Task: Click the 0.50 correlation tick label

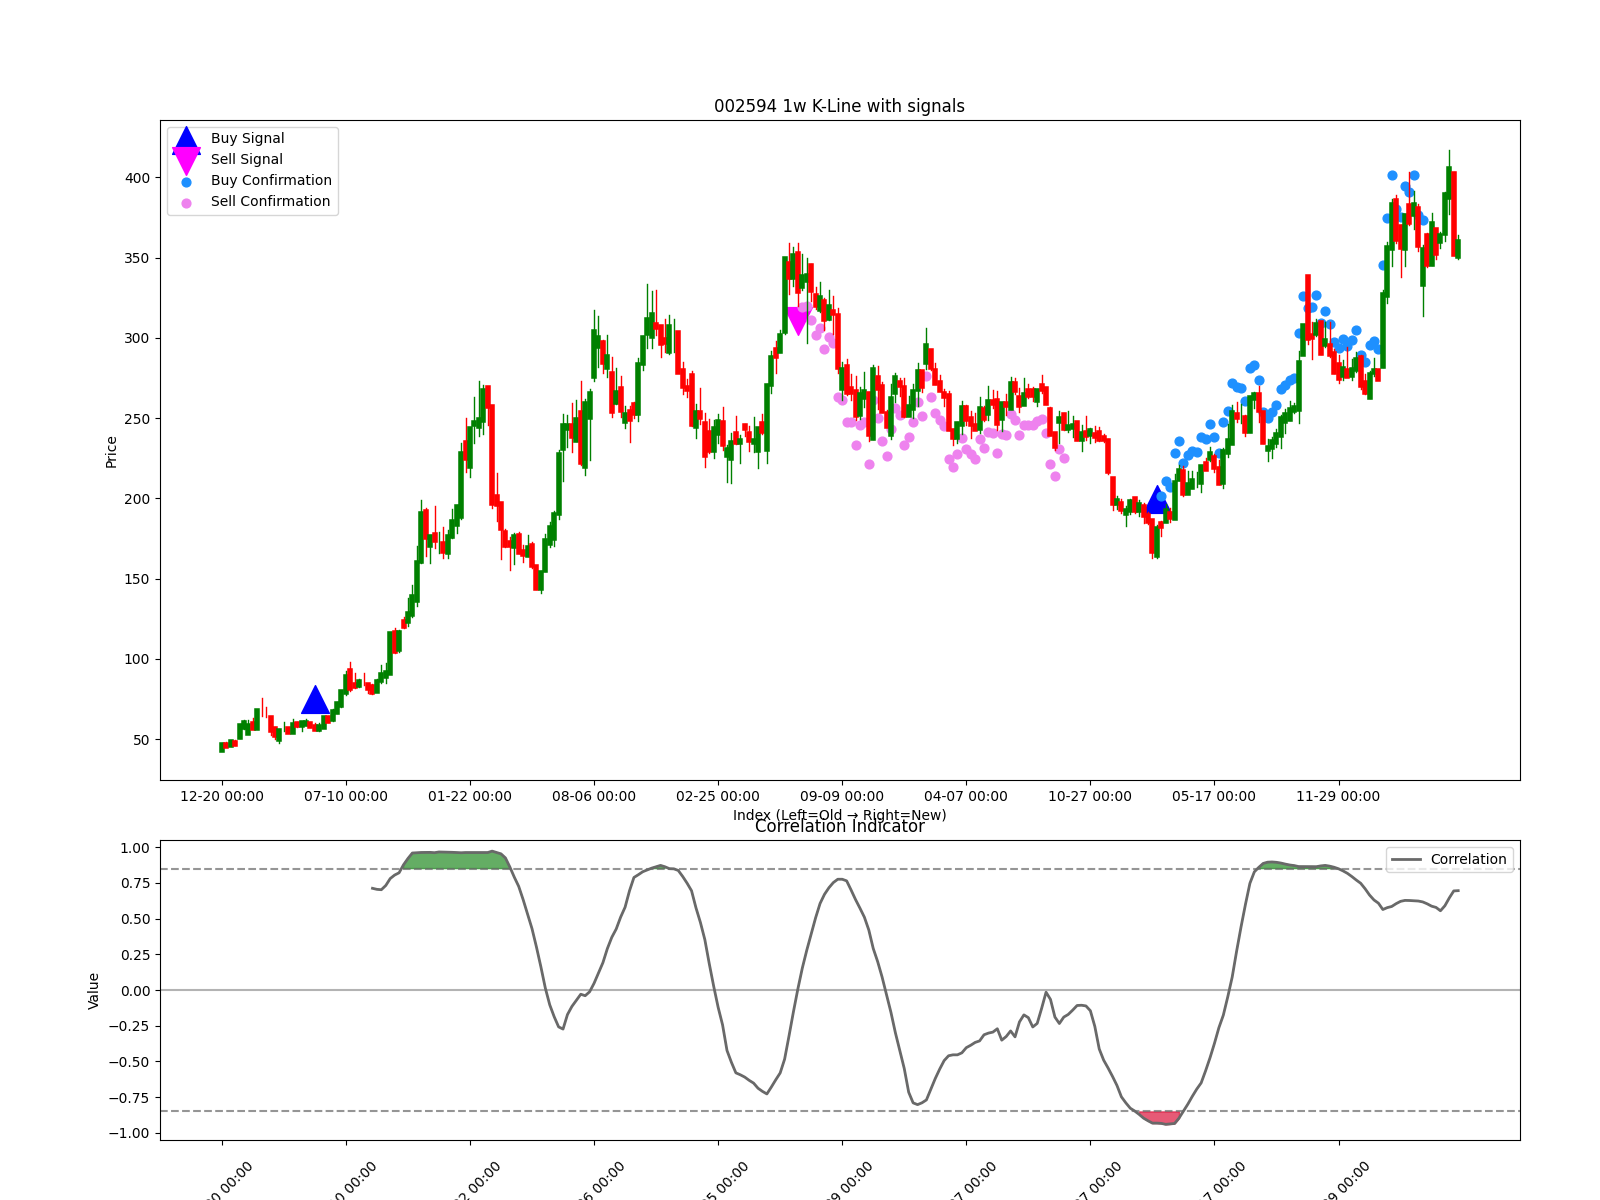Action: coord(134,919)
